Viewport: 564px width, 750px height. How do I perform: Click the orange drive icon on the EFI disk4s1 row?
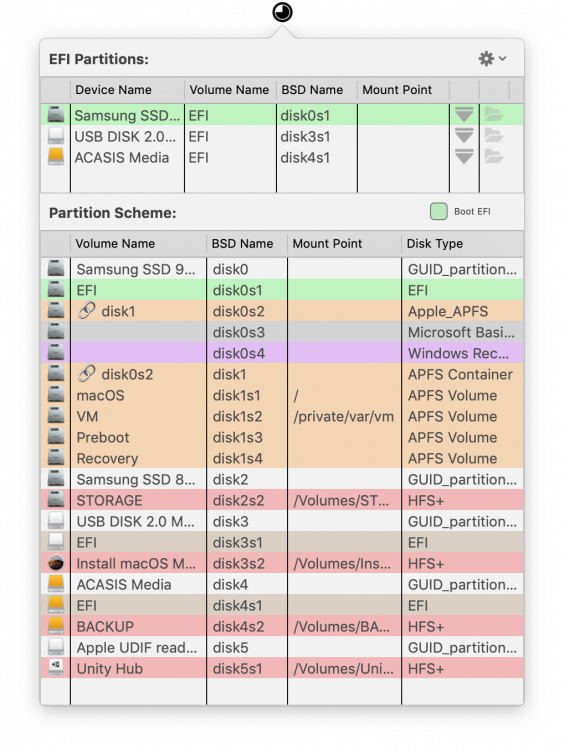56,606
